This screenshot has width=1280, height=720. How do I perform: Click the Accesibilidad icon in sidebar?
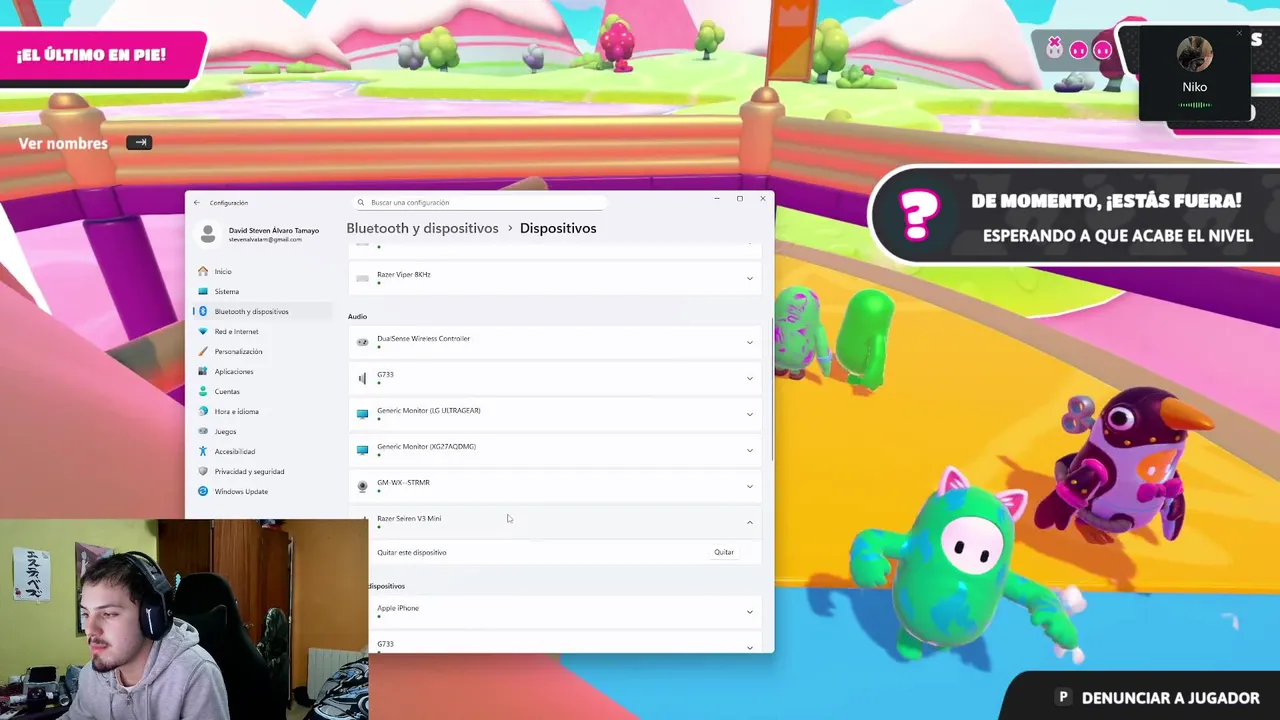click(203, 451)
